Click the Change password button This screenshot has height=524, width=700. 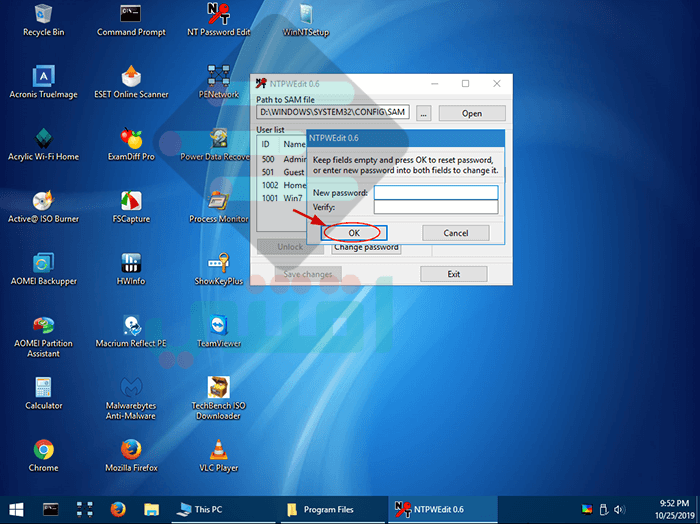(366, 248)
